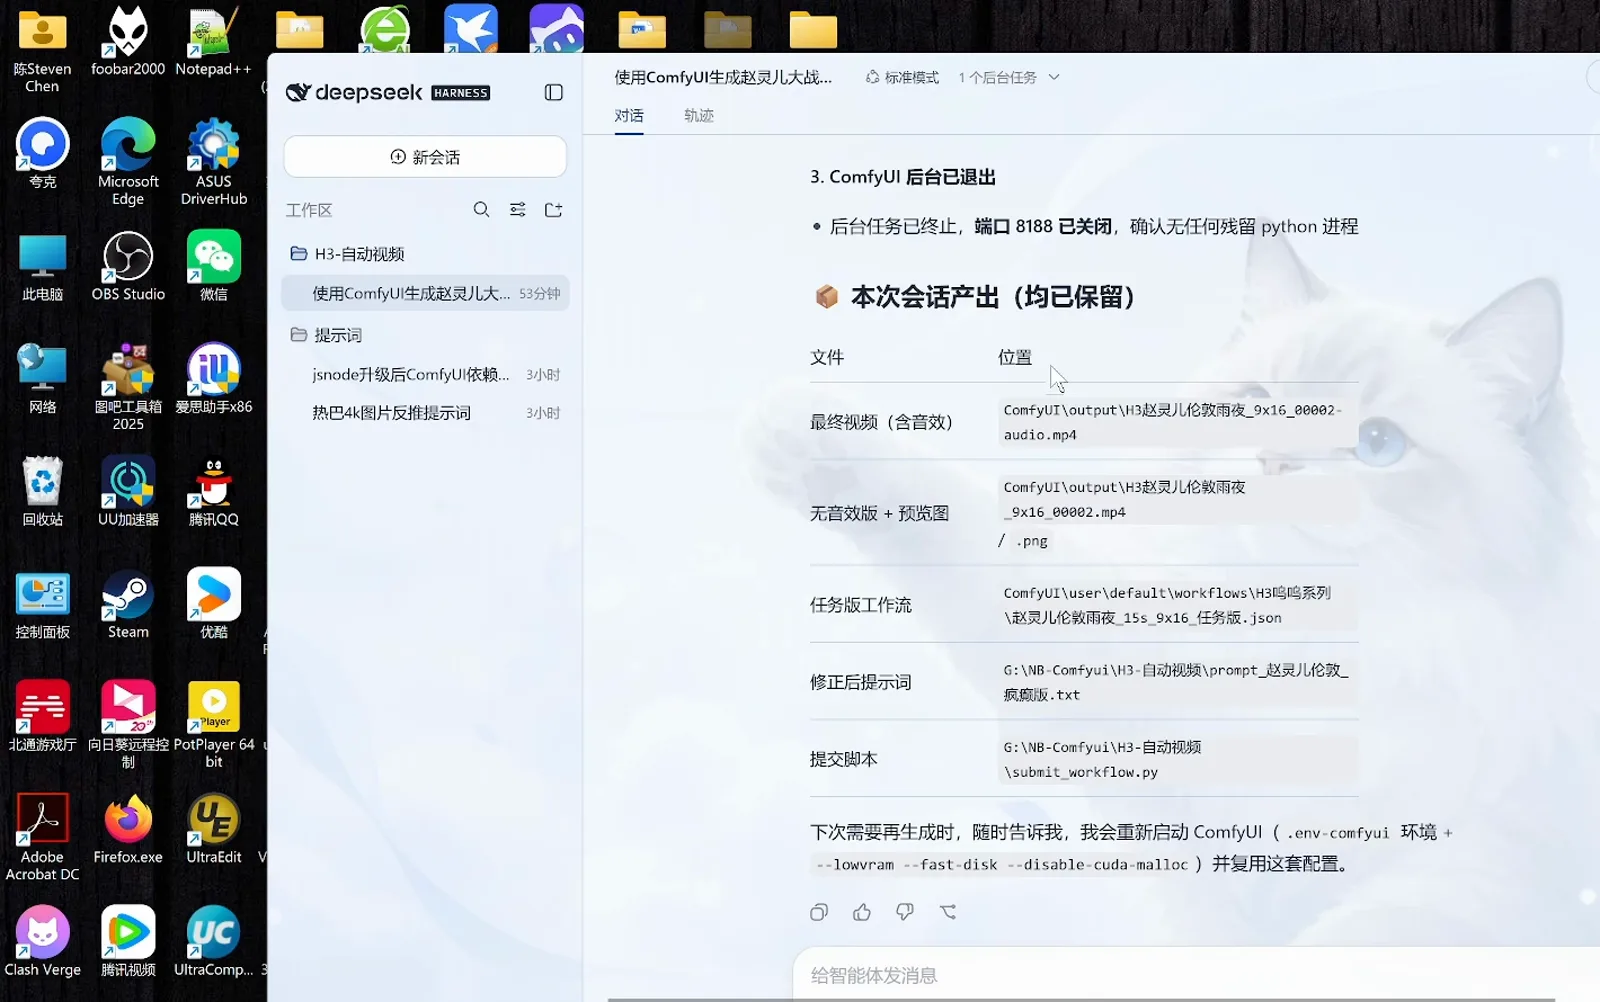The image size is (1600, 1002).
Task: Select chat 使用ComfyUI生成赵灵儿大...
Action: pos(425,293)
